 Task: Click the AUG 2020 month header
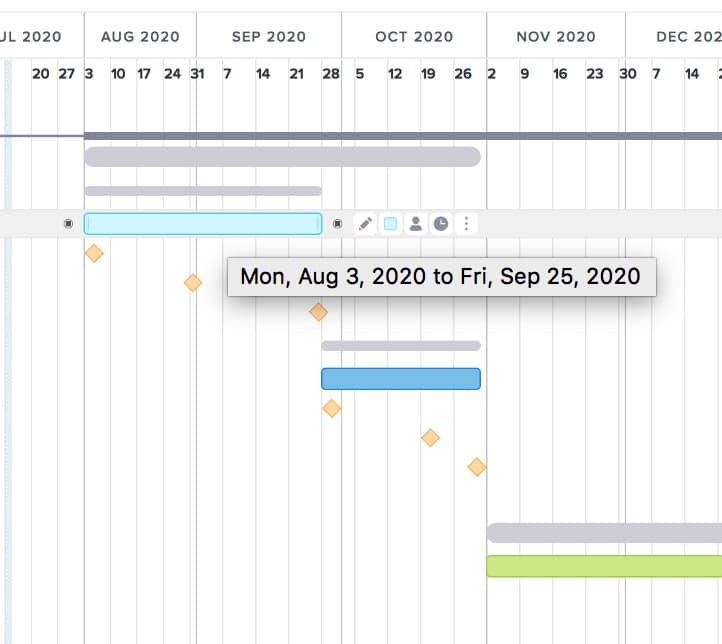140,37
